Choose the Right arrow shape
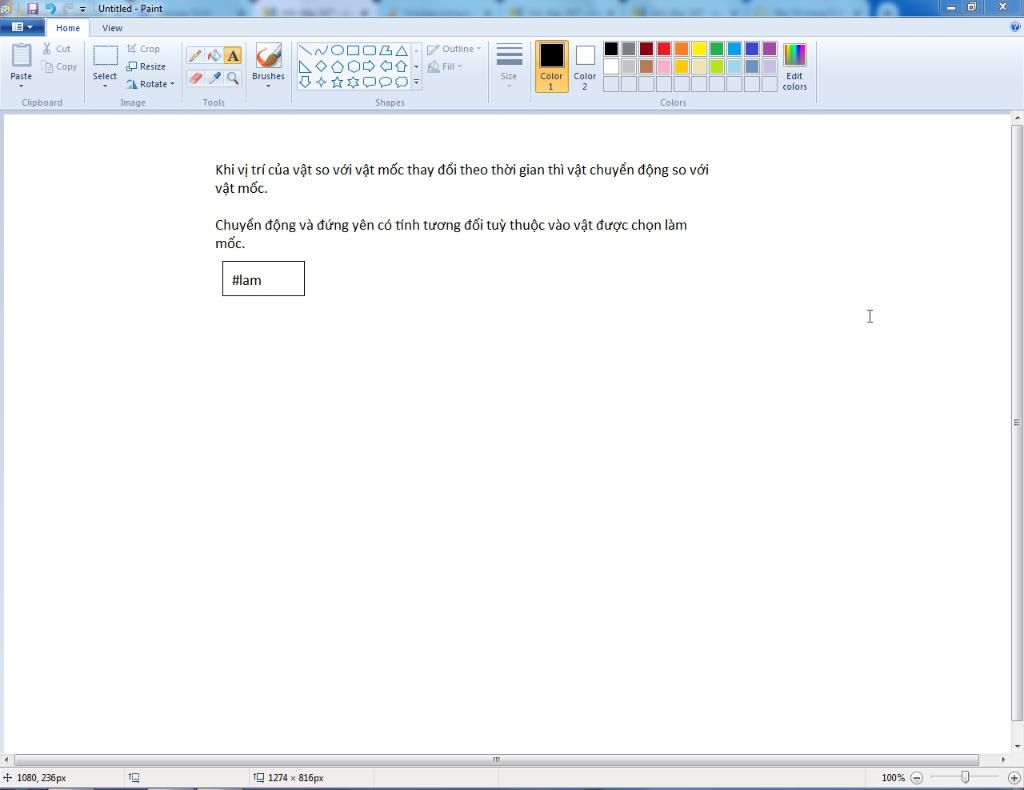This screenshot has height=790, width=1024. pos(369,66)
